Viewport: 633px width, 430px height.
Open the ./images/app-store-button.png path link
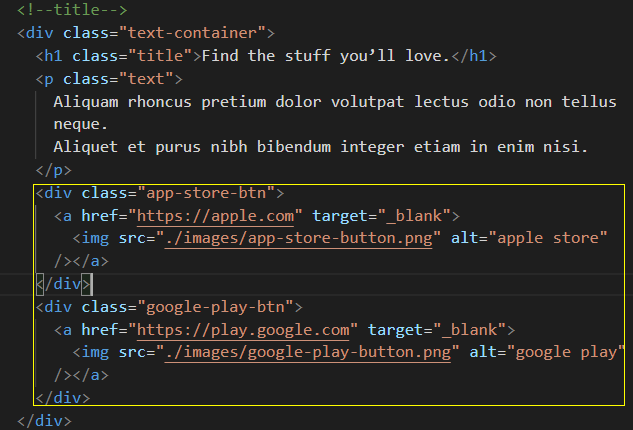[298, 238]
